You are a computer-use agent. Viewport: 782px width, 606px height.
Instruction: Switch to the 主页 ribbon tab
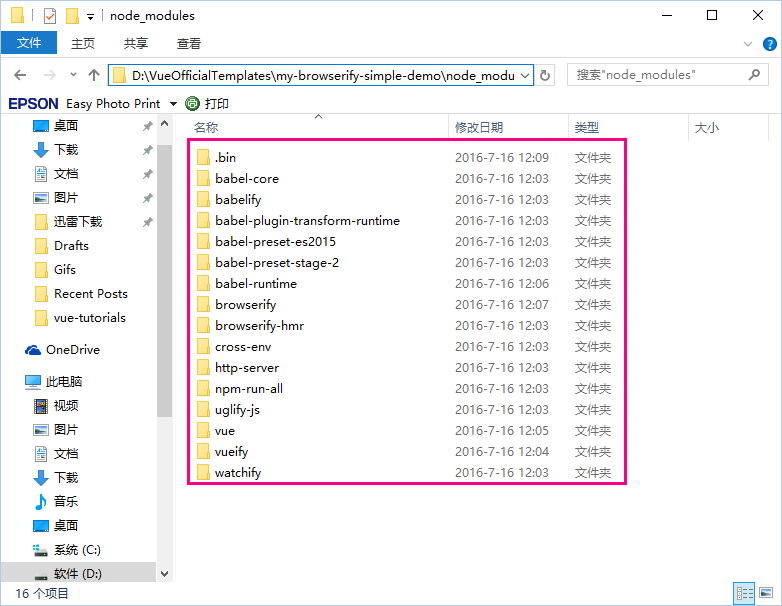(x=83, y=43)
